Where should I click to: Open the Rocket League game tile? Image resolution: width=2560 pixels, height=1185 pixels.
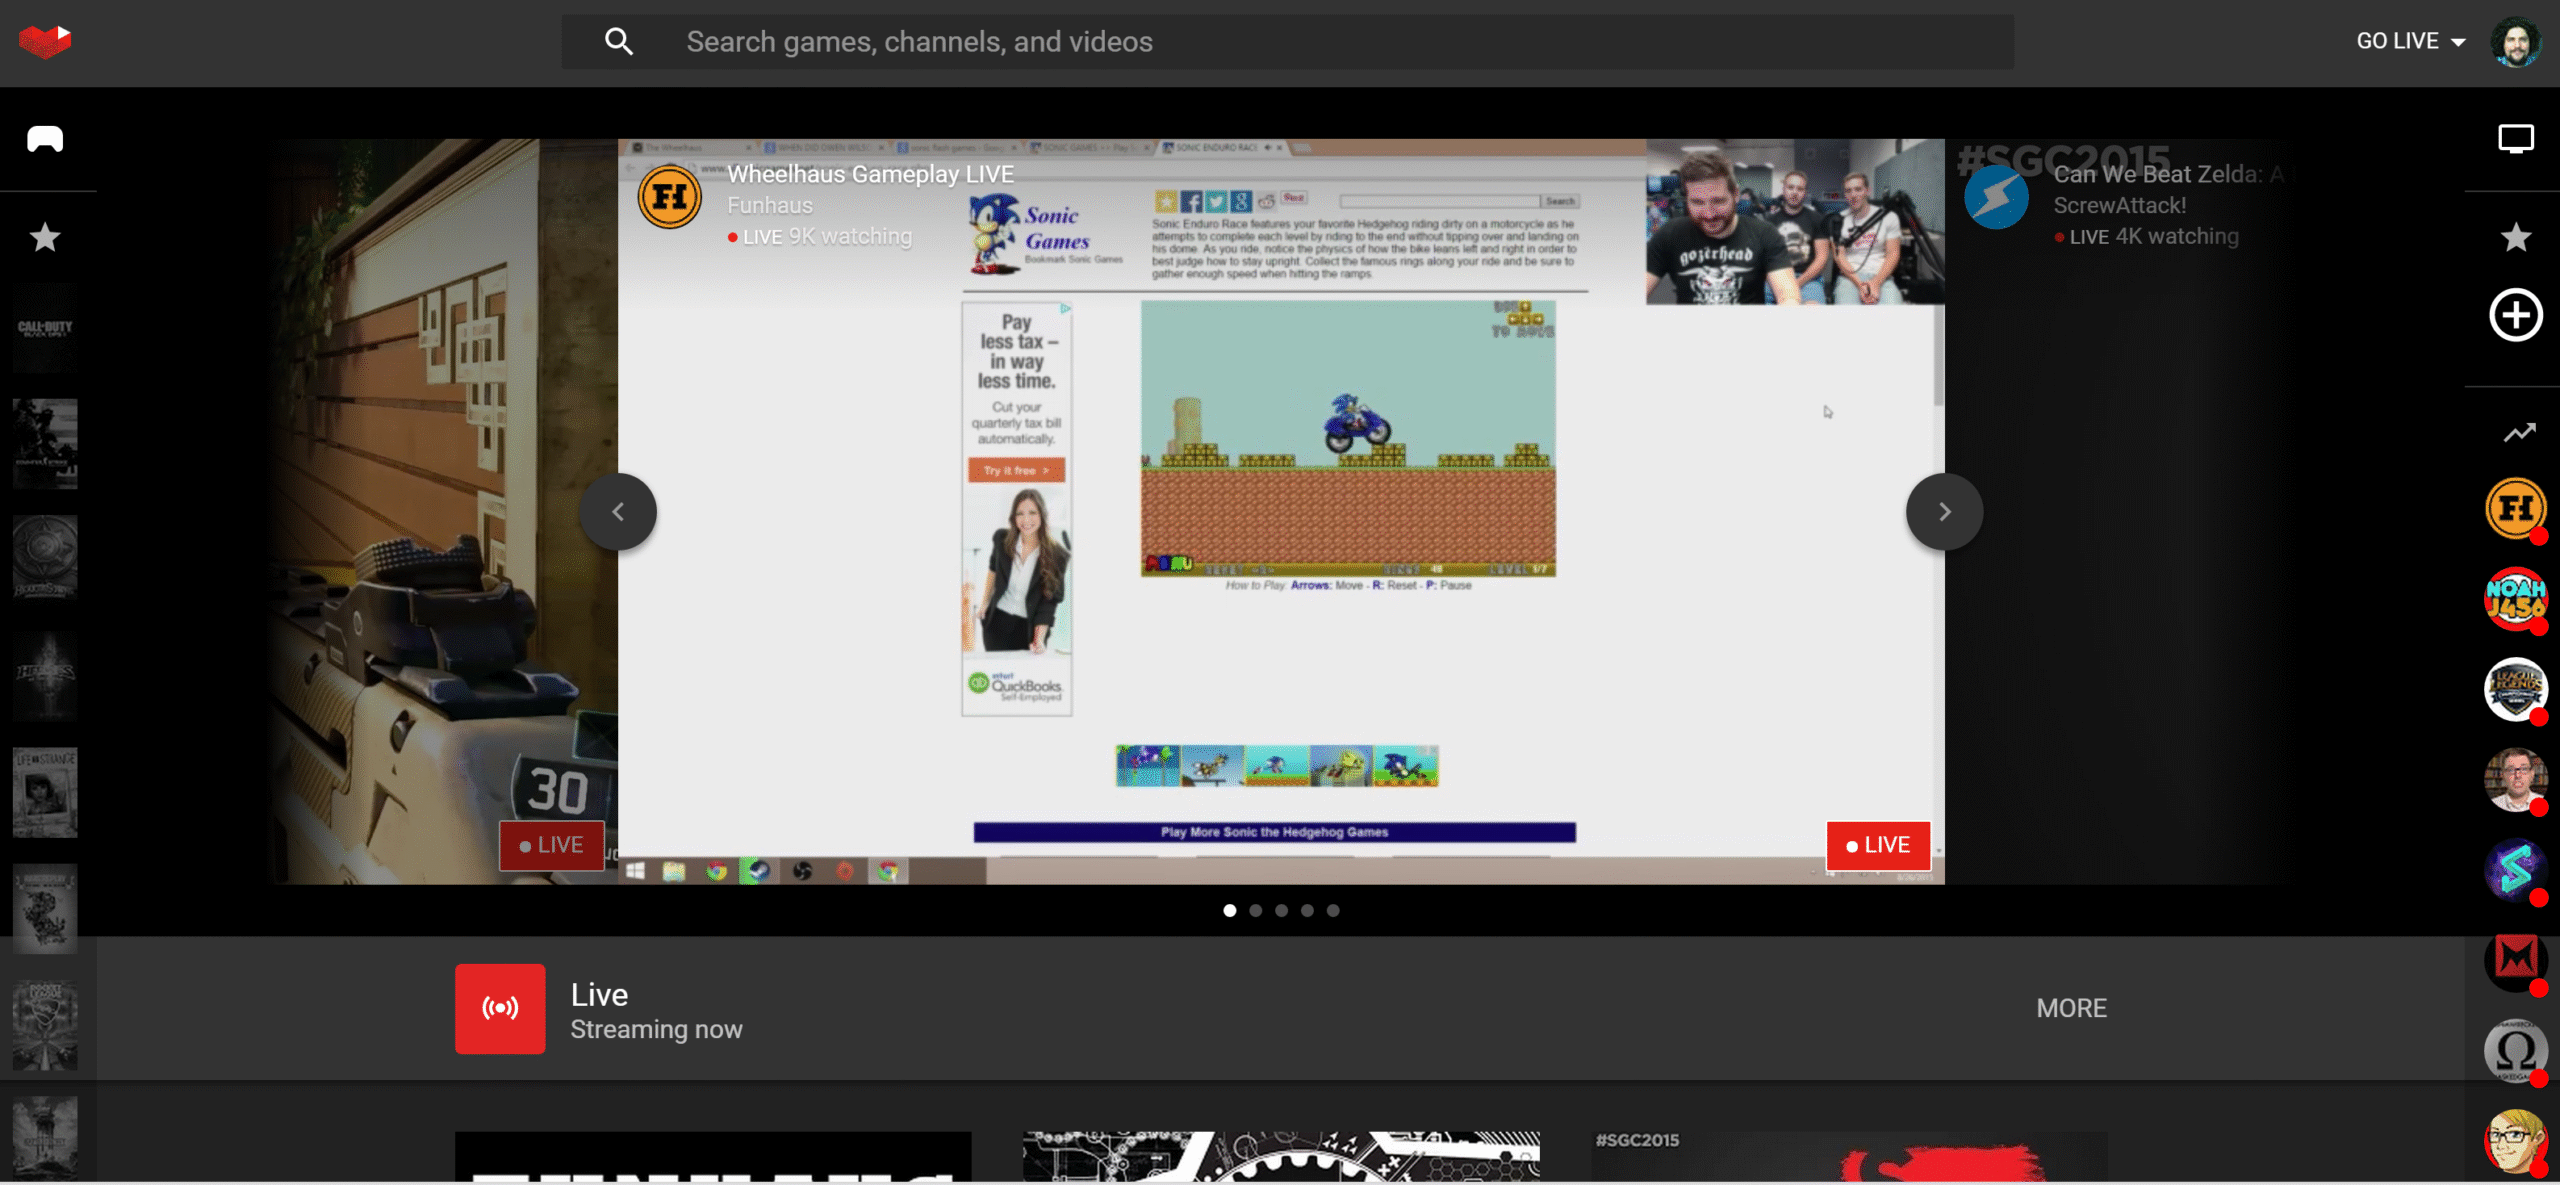(45, 1024)
